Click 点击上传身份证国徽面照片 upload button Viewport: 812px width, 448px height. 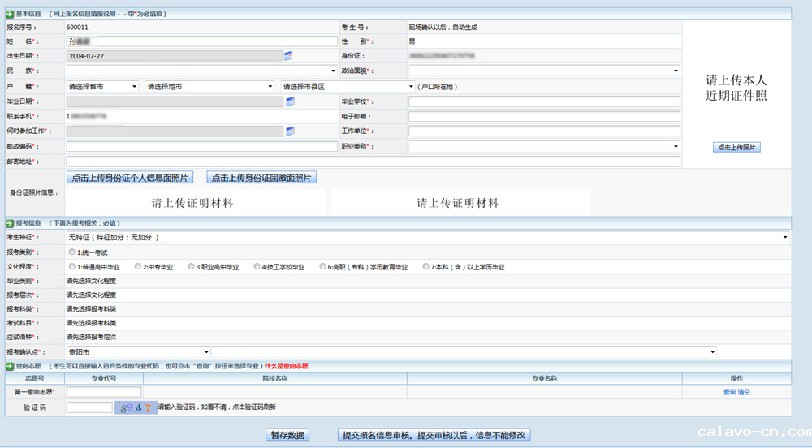[261, 177]
